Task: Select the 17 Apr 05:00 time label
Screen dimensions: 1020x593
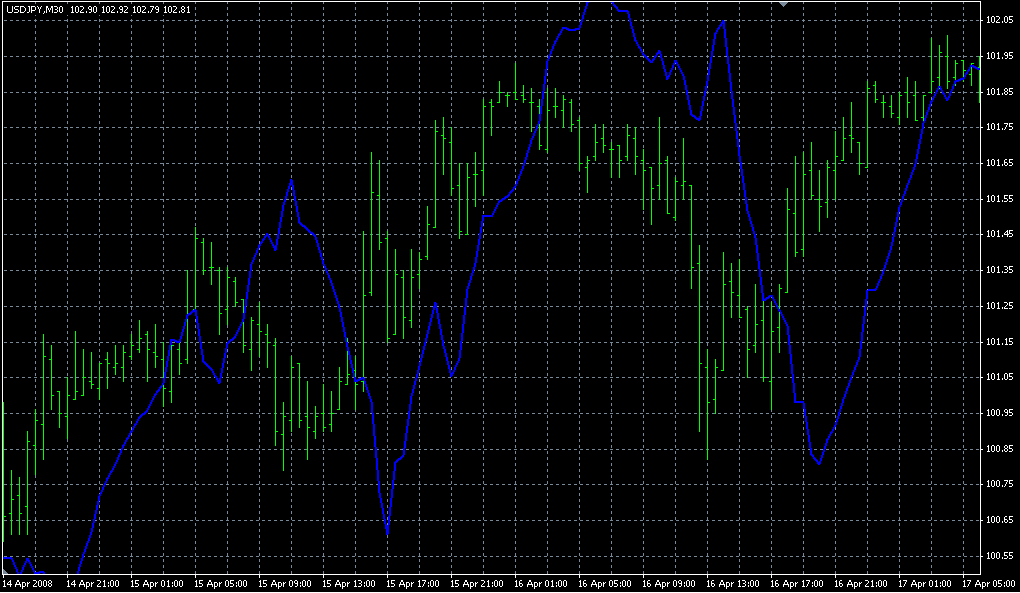Action: (x=990, y=583)
